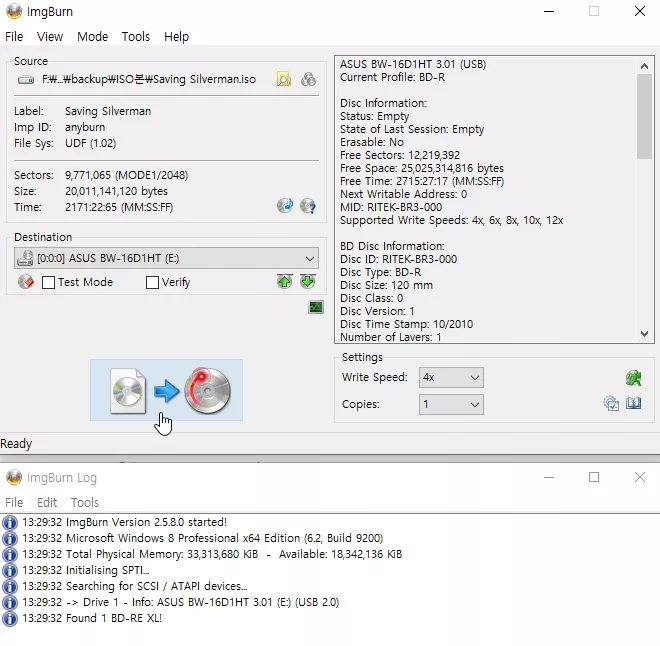This screenshot has width=660, height=646.
Task: Click the 'Current Profile: BD-R' line
Action: (x=392, y=77)
